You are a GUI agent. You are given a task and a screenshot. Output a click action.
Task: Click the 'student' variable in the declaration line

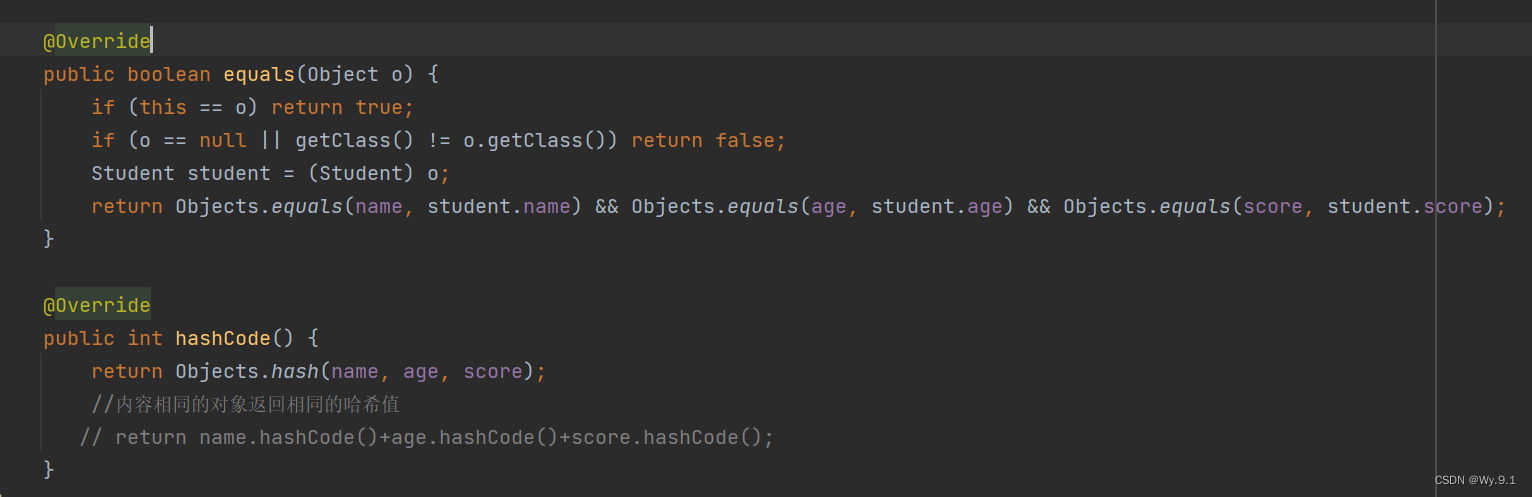tap(229, 174)
